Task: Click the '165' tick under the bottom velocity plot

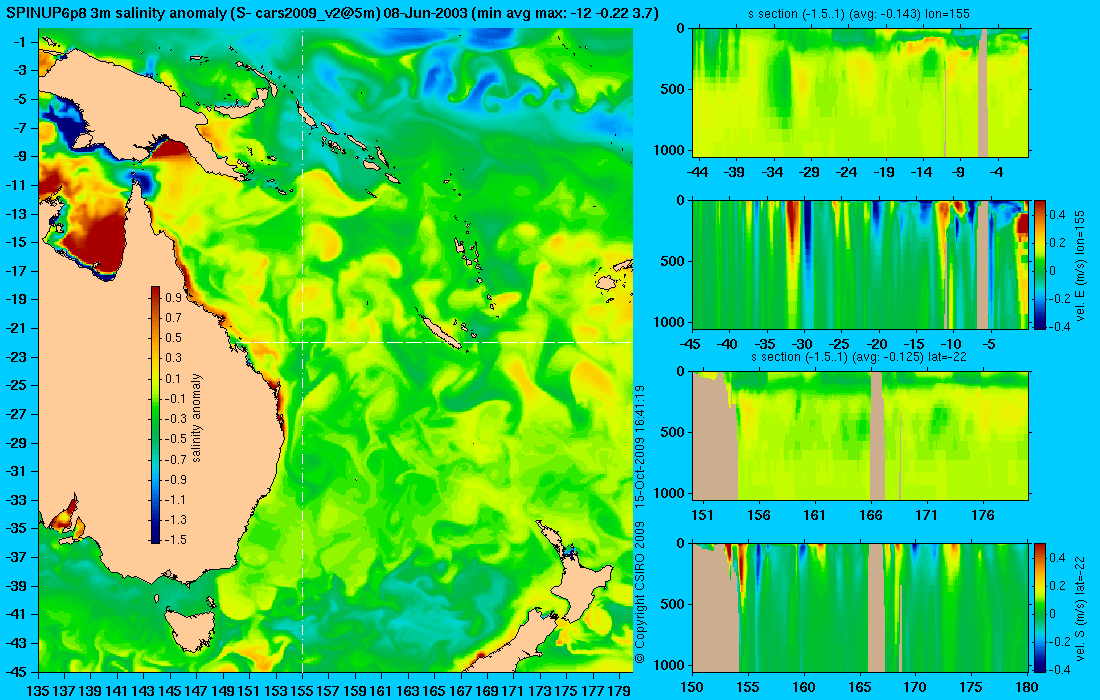Action: click(859, 687)
